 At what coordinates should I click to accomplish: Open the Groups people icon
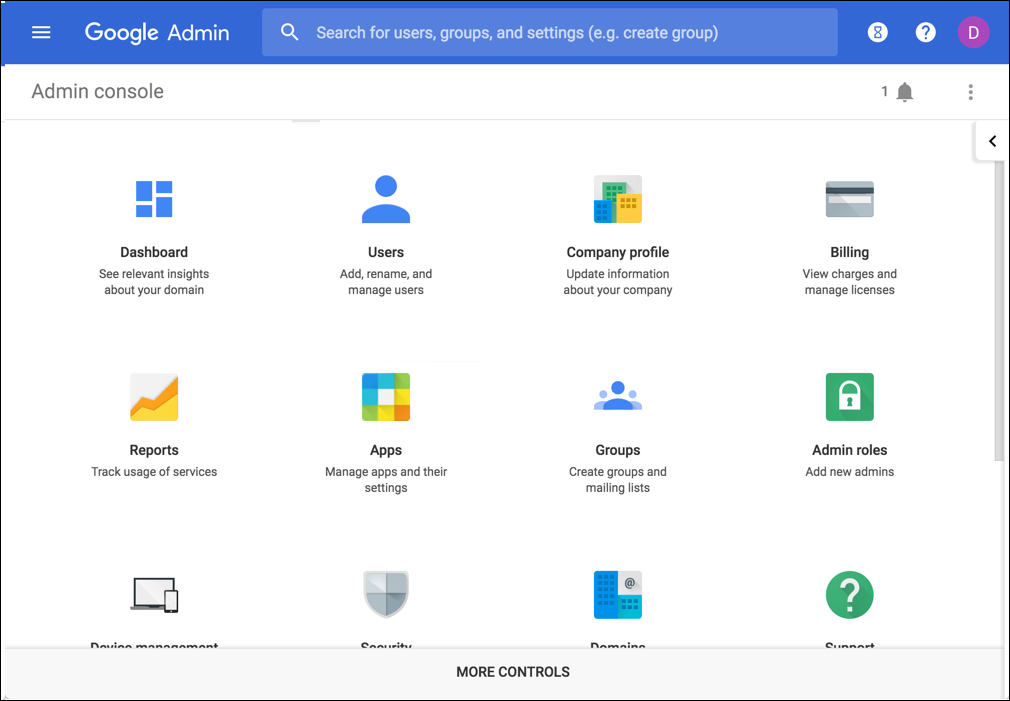click(x=618, y=397)
